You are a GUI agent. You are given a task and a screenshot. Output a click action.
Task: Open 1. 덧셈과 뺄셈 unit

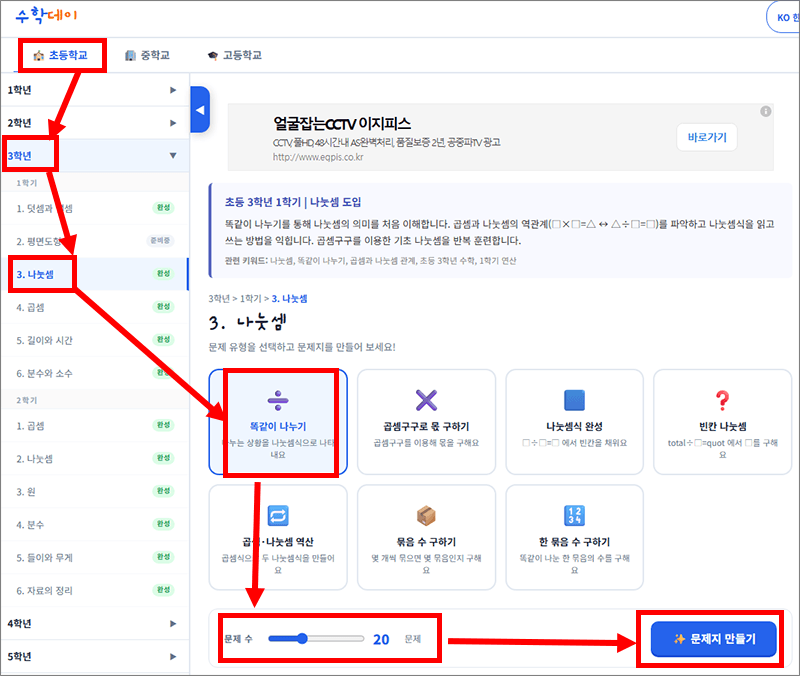95,208
